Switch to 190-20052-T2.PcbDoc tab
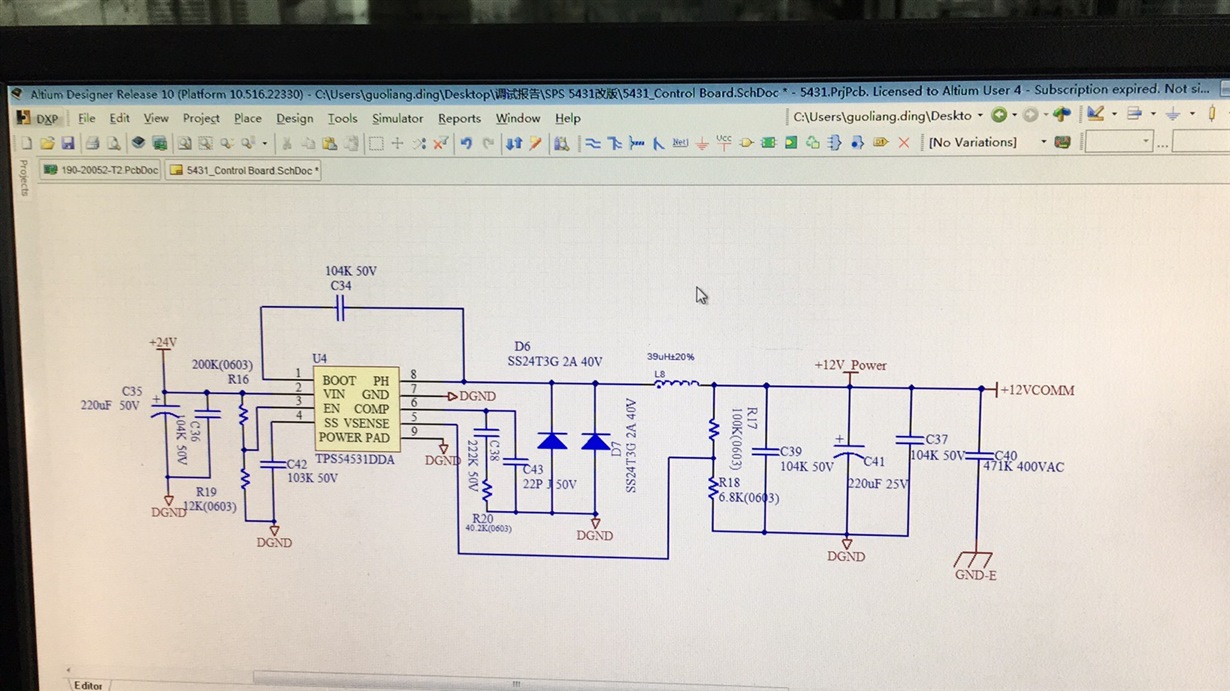Image resolution: width=1230 pixels, height=691 pixels. [100, 170]
